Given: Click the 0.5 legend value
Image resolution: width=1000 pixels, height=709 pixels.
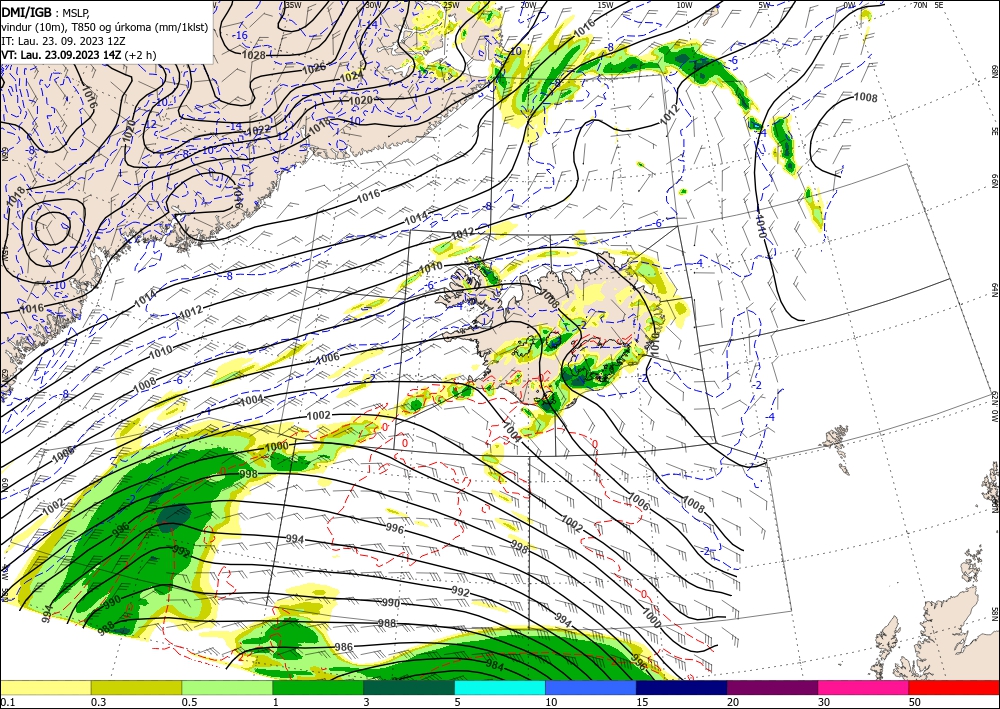Looking at the screenshot, I should 188,702.
